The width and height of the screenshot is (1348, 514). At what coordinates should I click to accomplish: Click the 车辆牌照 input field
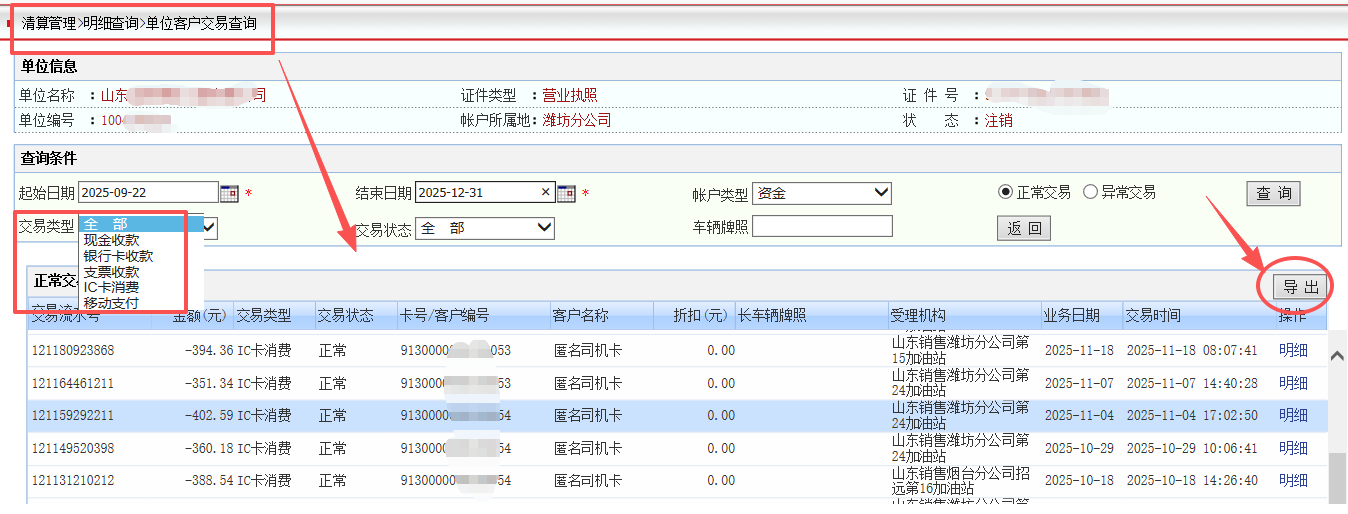point(821,227)
